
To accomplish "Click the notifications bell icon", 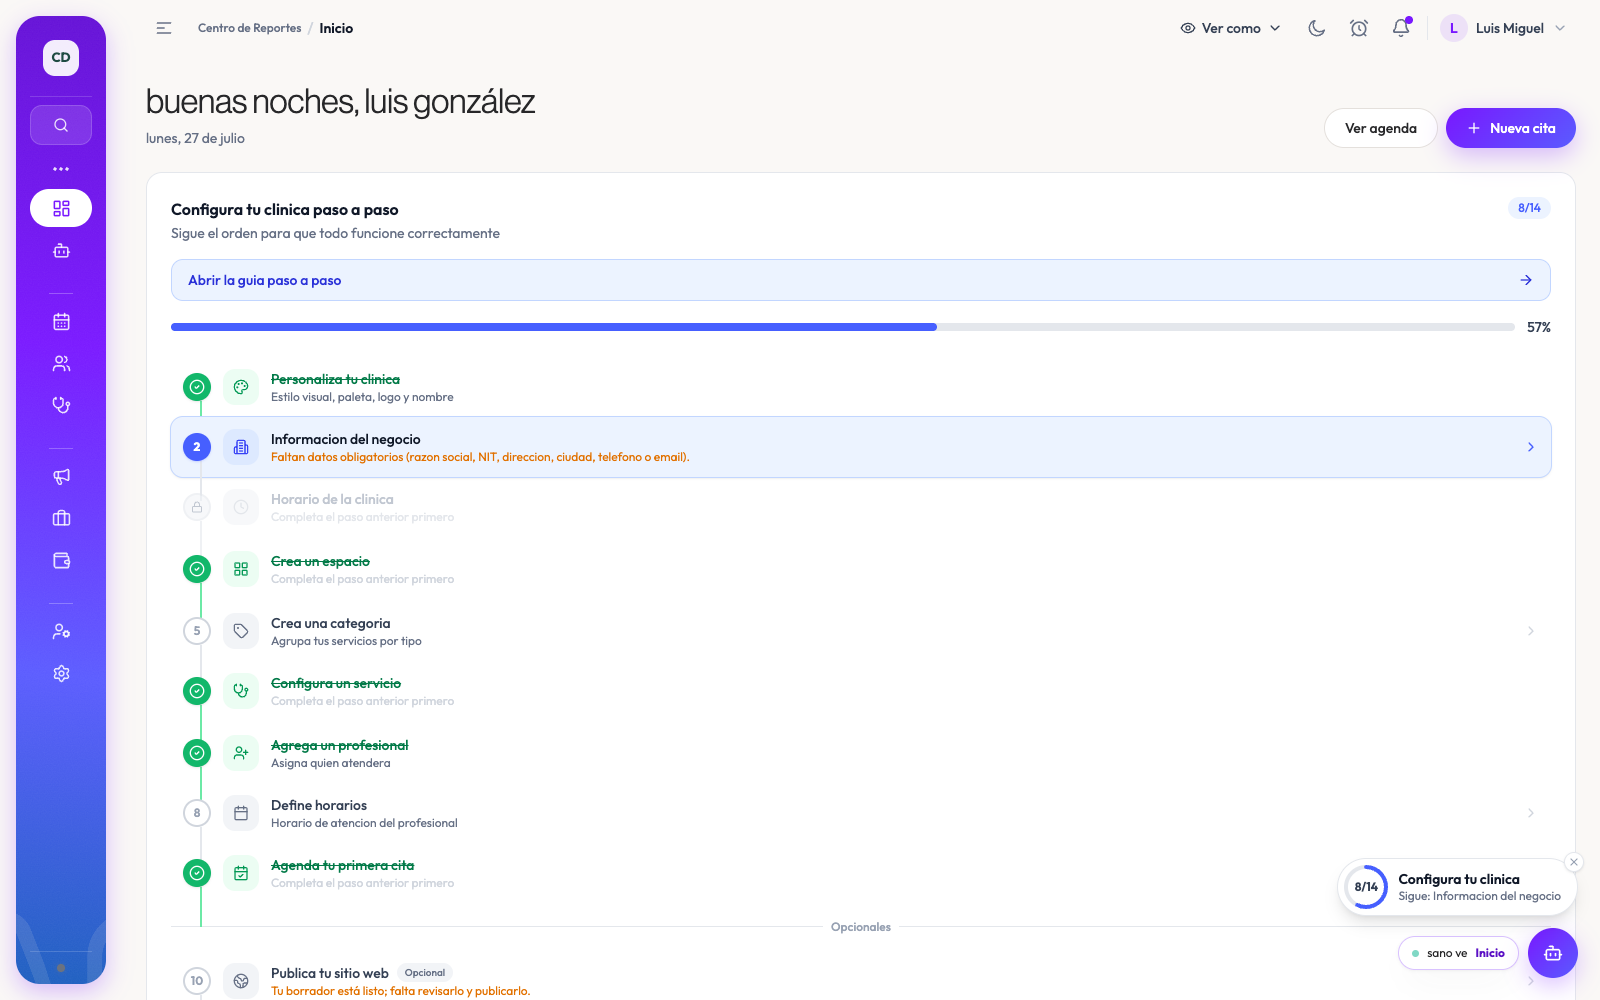I will pyautogui.click(x=1401, y=28).
